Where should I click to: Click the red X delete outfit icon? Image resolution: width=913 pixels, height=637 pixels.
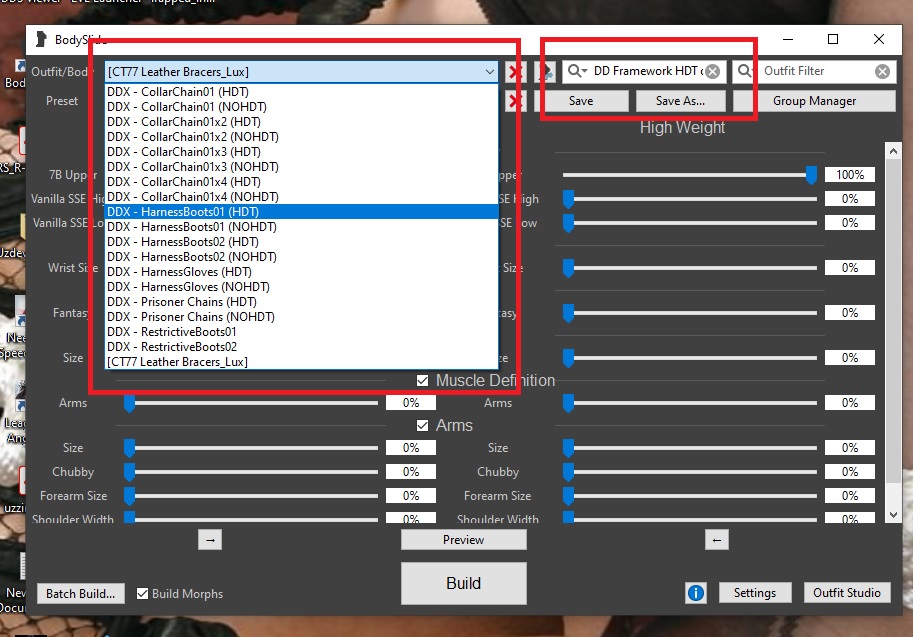pyautogui.click(x=515, y=72)
